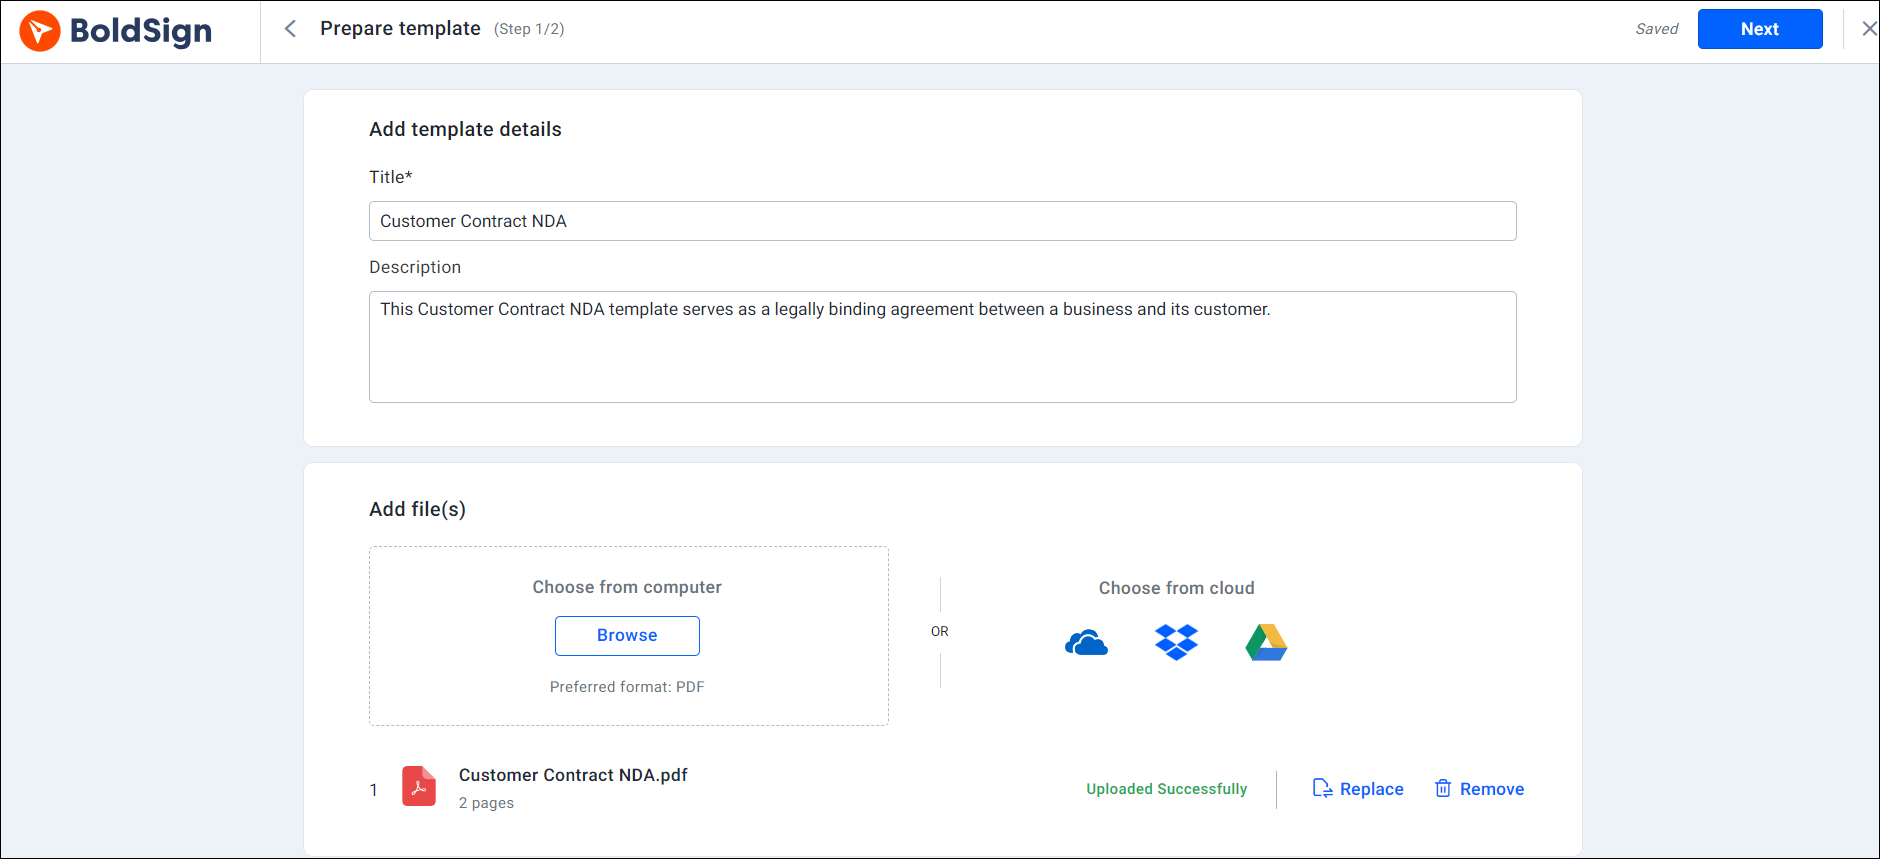
Task: Click the Saved status indicator
Action: [x=1657, y=29]
